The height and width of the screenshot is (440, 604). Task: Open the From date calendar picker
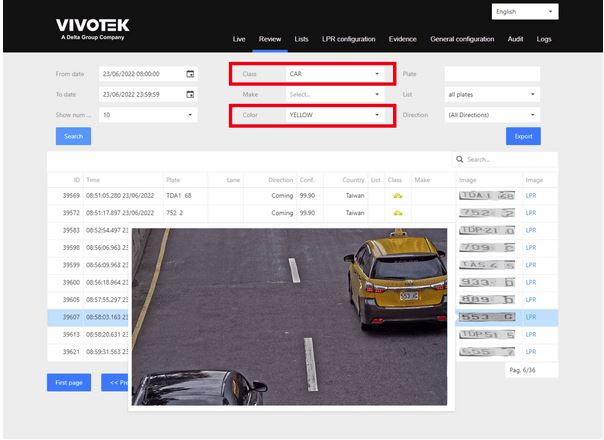click(x=190, y=74)
